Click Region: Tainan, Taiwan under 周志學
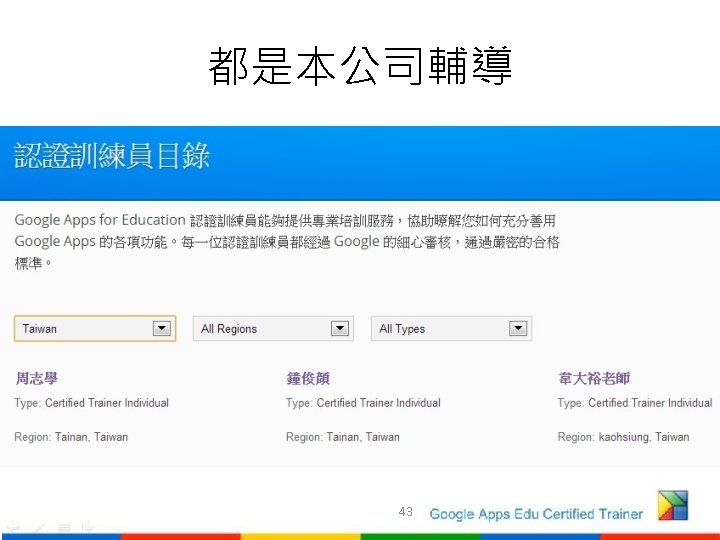Screen dimensions: 720x540 pyautogui.click(x=71, y=437)
